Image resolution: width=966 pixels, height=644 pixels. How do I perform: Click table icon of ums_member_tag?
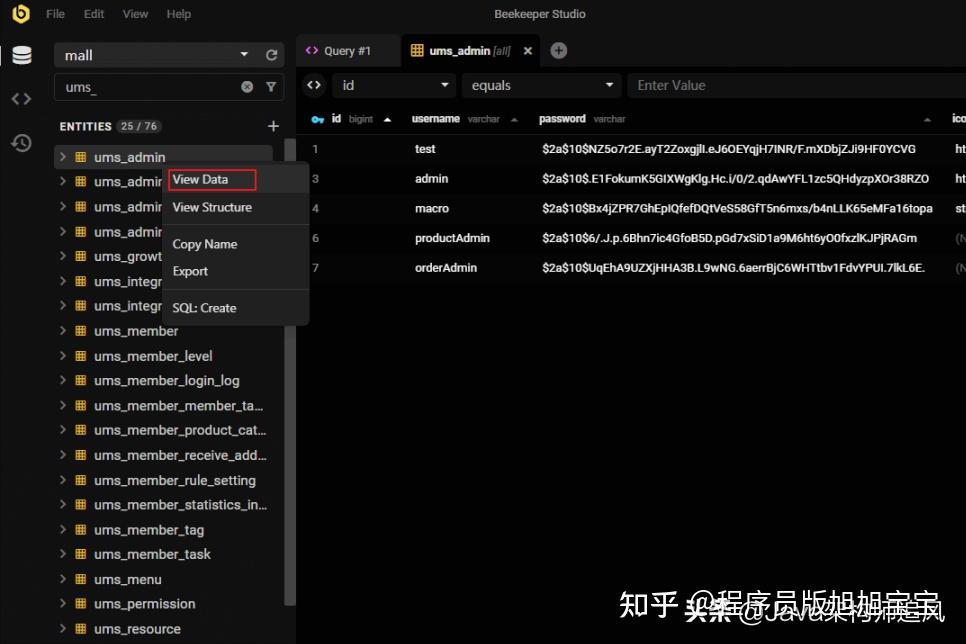pyautogui.click(x=80, y=529)
